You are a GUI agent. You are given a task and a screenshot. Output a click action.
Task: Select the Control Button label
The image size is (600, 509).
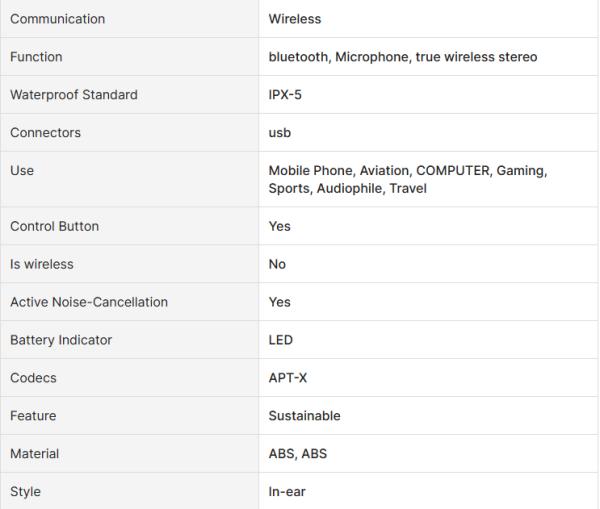(55, 226)
